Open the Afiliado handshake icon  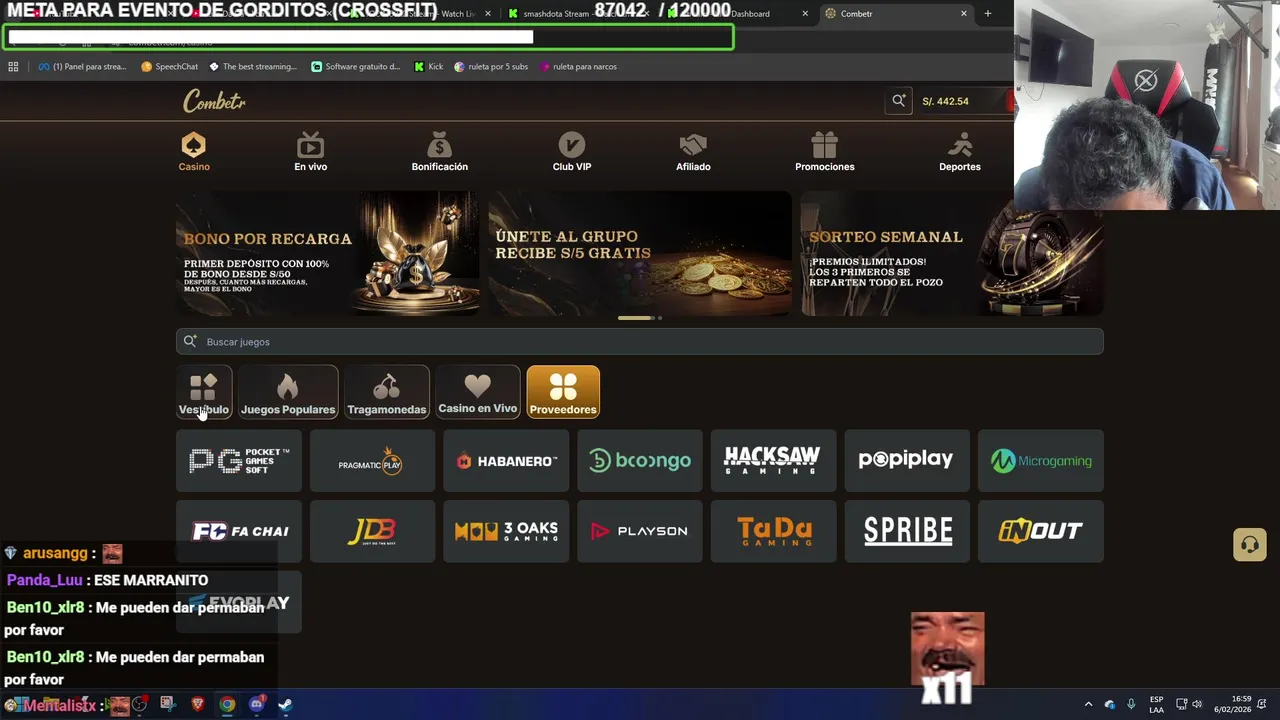(x=693, y=145)
